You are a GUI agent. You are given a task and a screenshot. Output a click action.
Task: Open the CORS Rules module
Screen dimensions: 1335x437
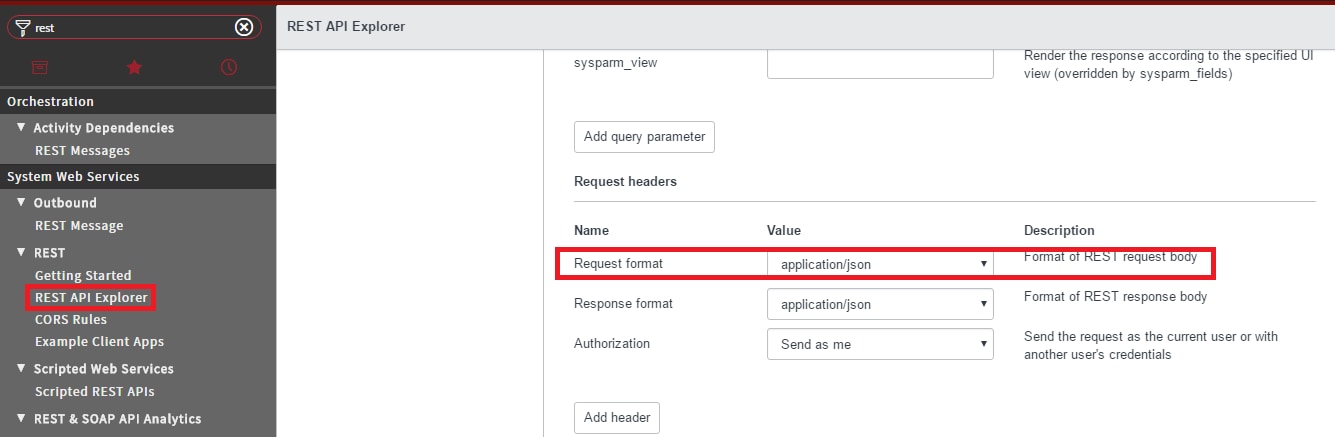71,319
